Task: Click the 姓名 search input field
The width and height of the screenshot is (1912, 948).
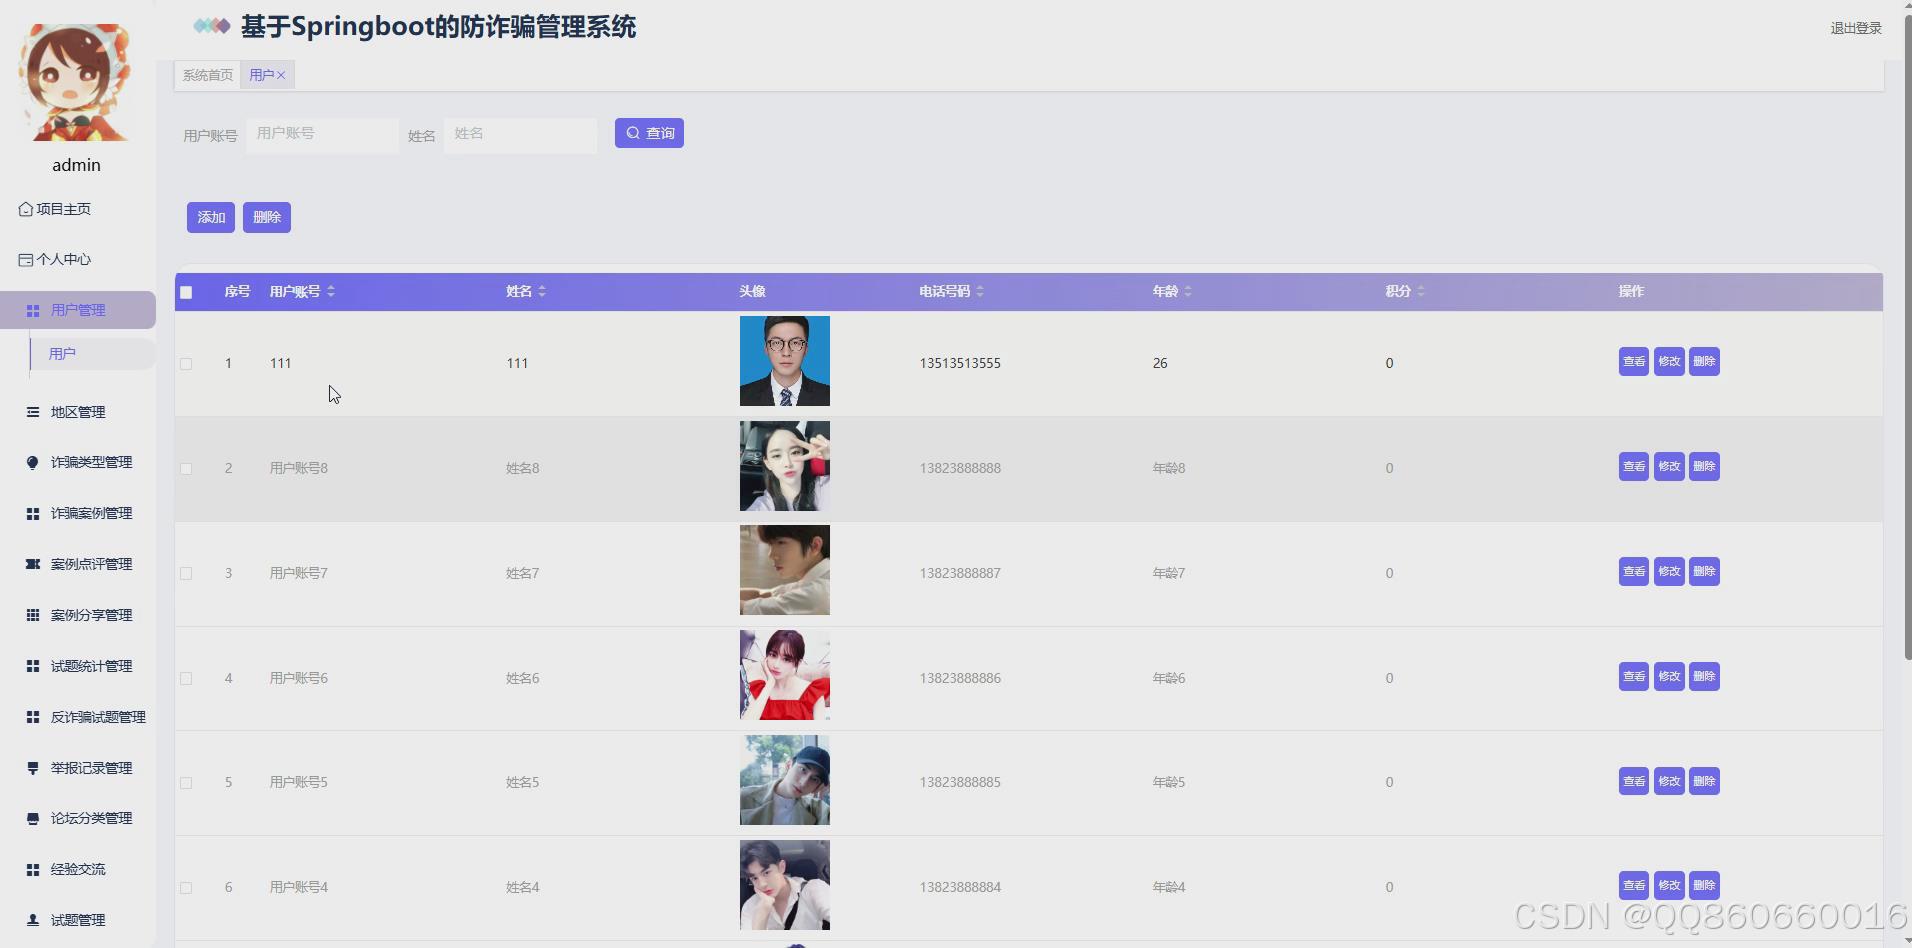Action: (520, 134)
